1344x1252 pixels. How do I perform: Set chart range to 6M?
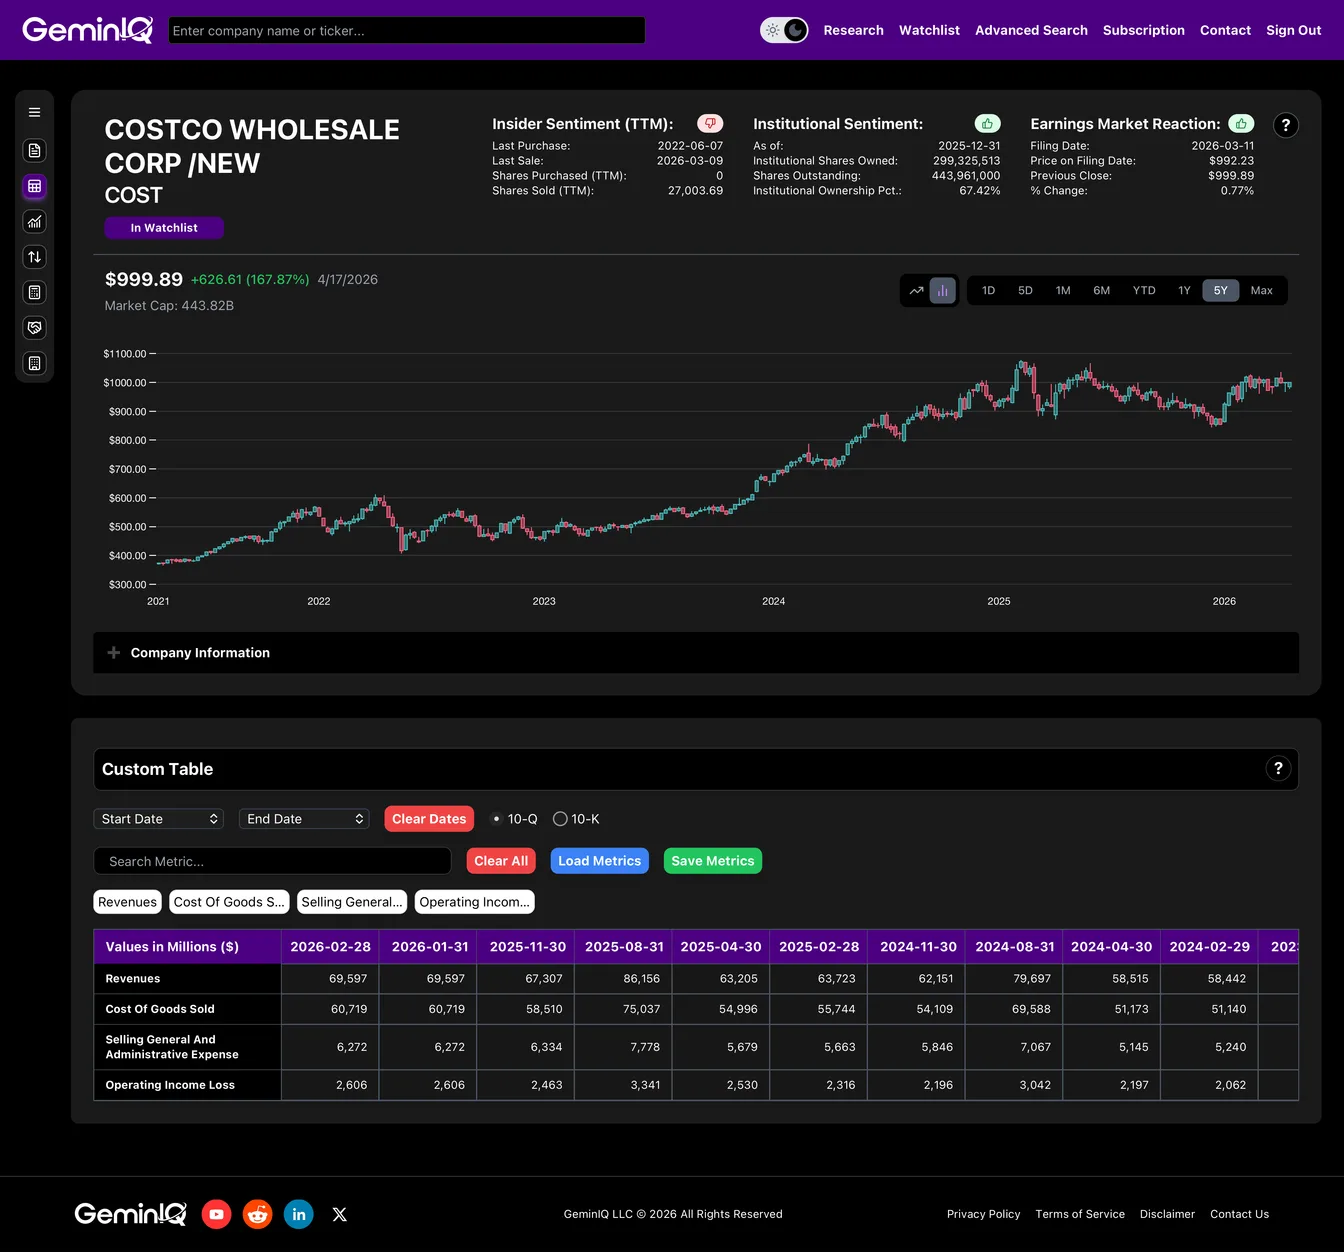point(1101,291)
